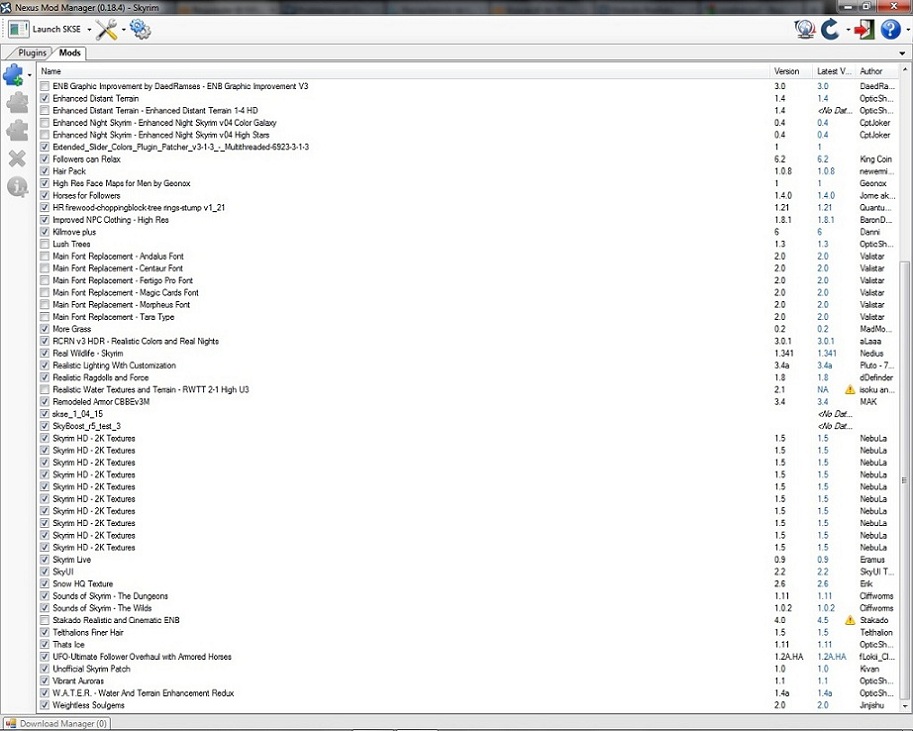This screenshot has height=731, width=913.
Task: Sort by the Author column header
Action: pos(877,71)
